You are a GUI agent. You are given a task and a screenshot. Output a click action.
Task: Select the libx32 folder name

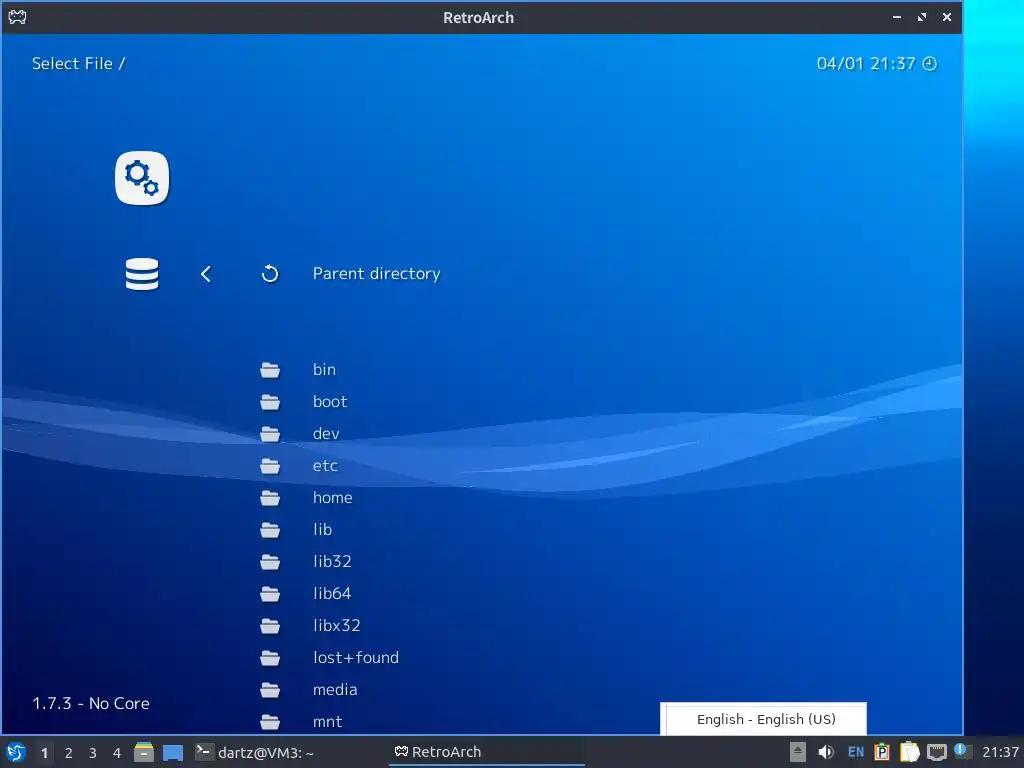click(336, 626)
